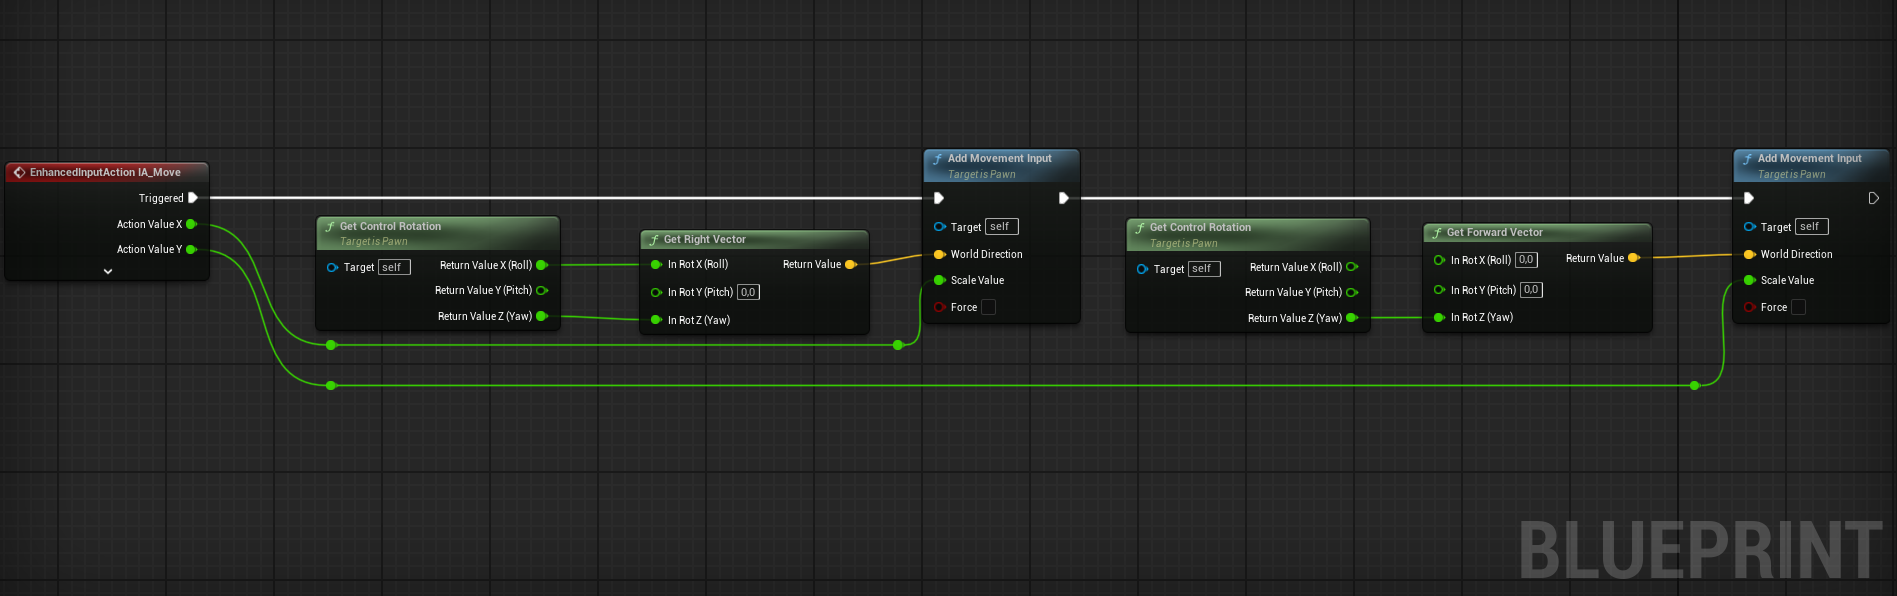Image resolution: width=1897 pixels, height=596 pixels.
Task: Click Target pin on second Add Movement Input
Action: coord(1749,227)
